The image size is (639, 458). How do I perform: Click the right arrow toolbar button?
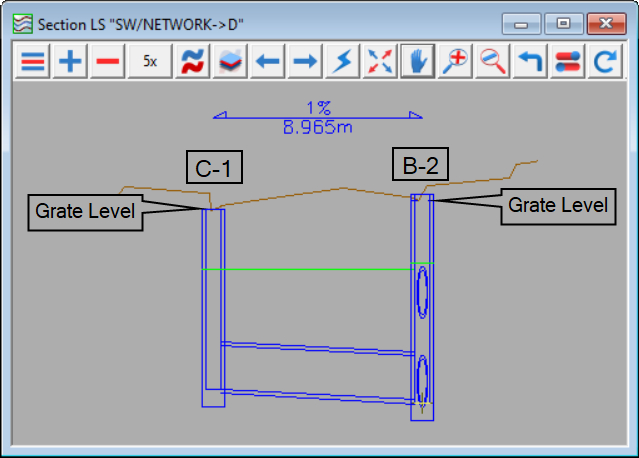tap(305, 61)
